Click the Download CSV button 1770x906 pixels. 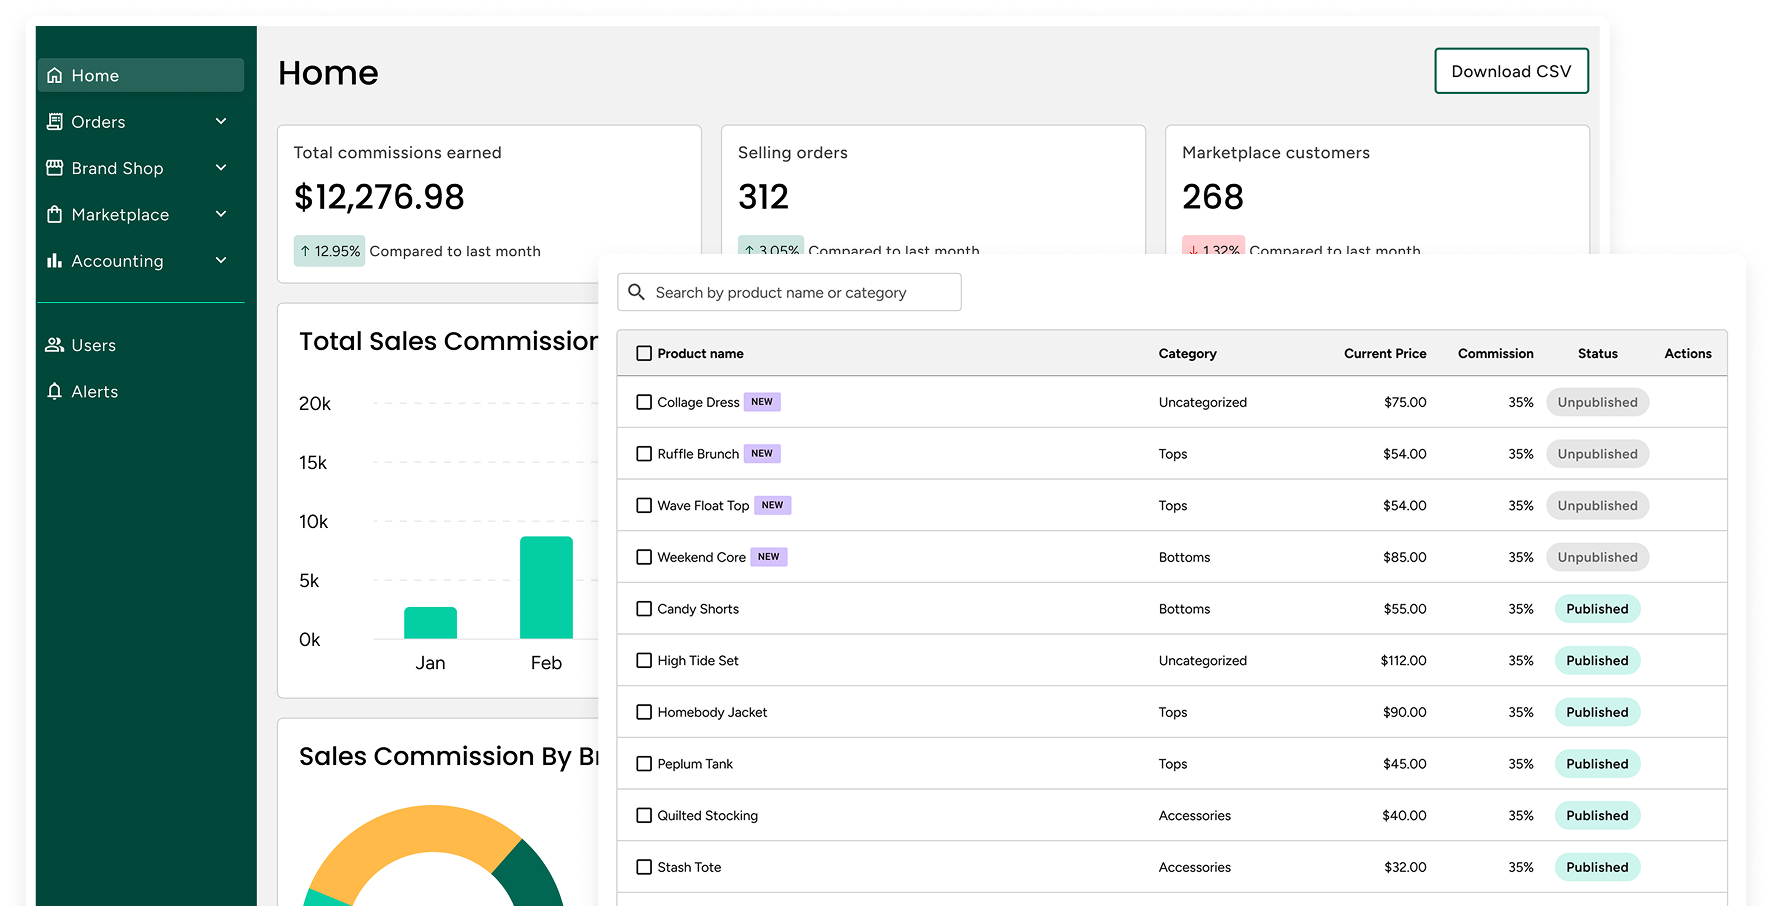click(x=1511, y=71)
